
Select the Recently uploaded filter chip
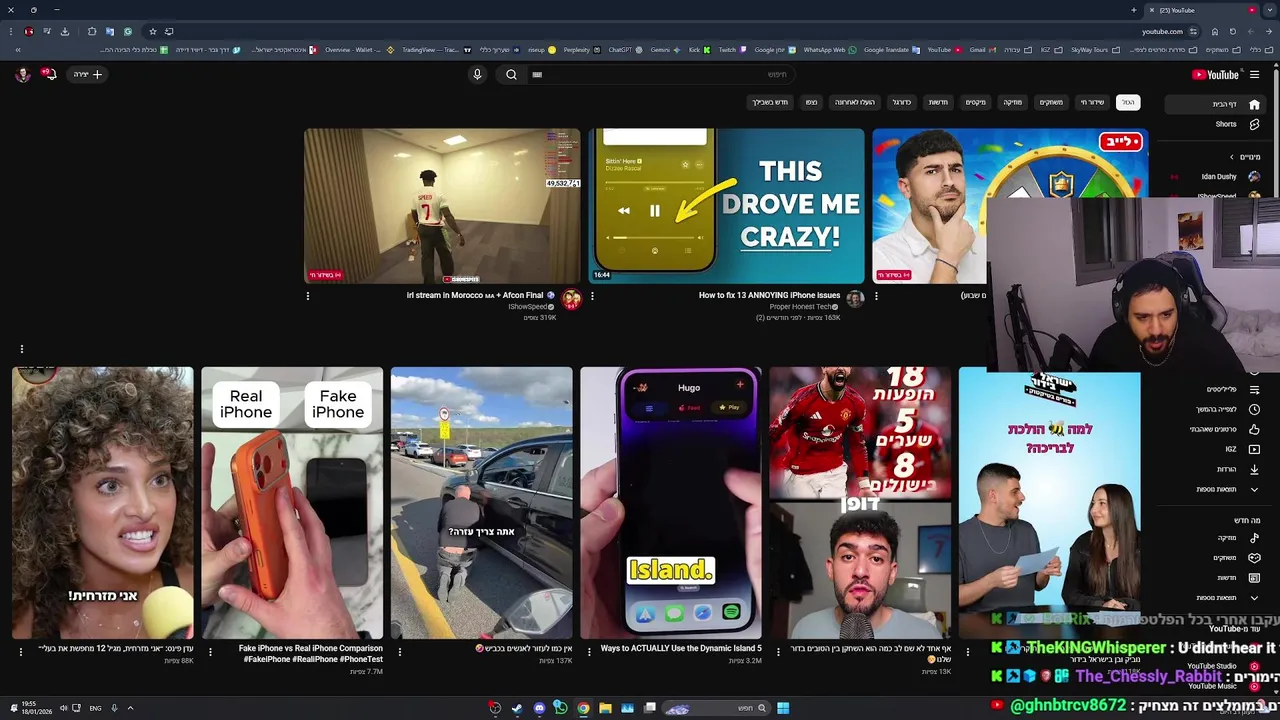855,102
